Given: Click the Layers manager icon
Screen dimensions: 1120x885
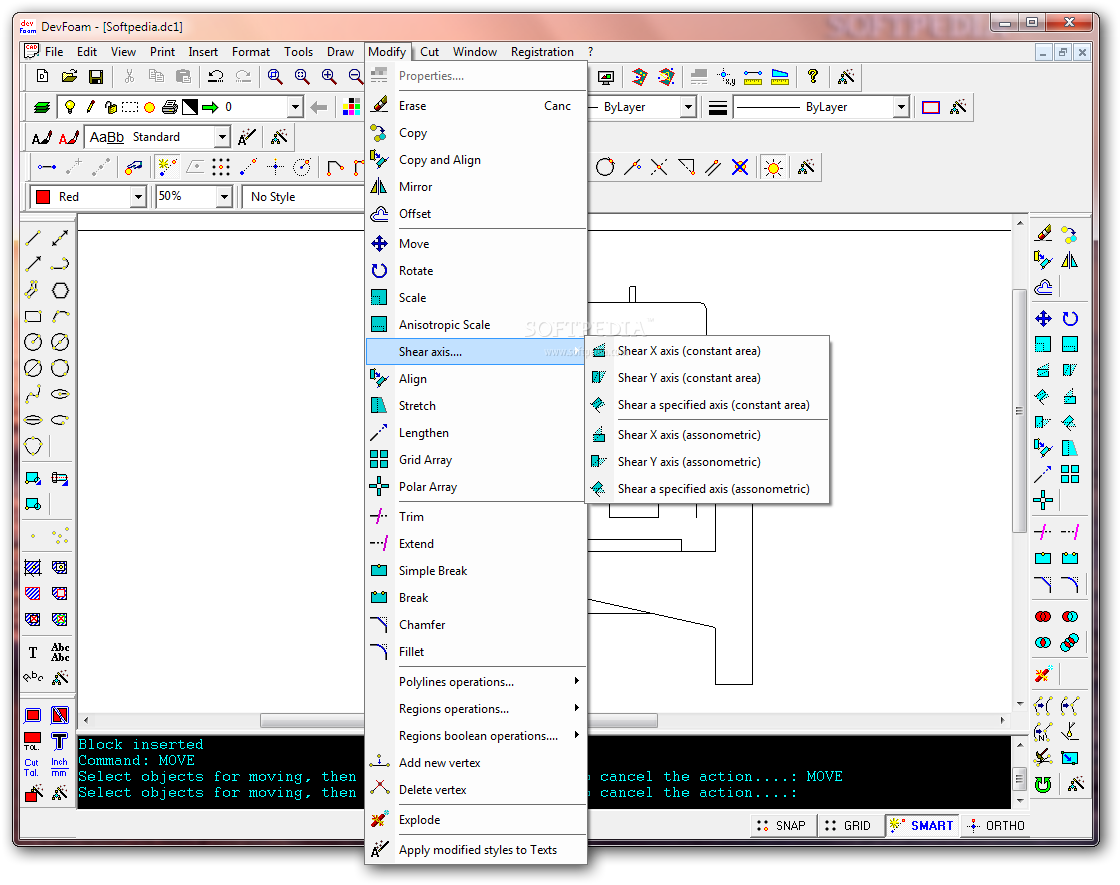Looking at the screenshot, I should pos(42,107).
